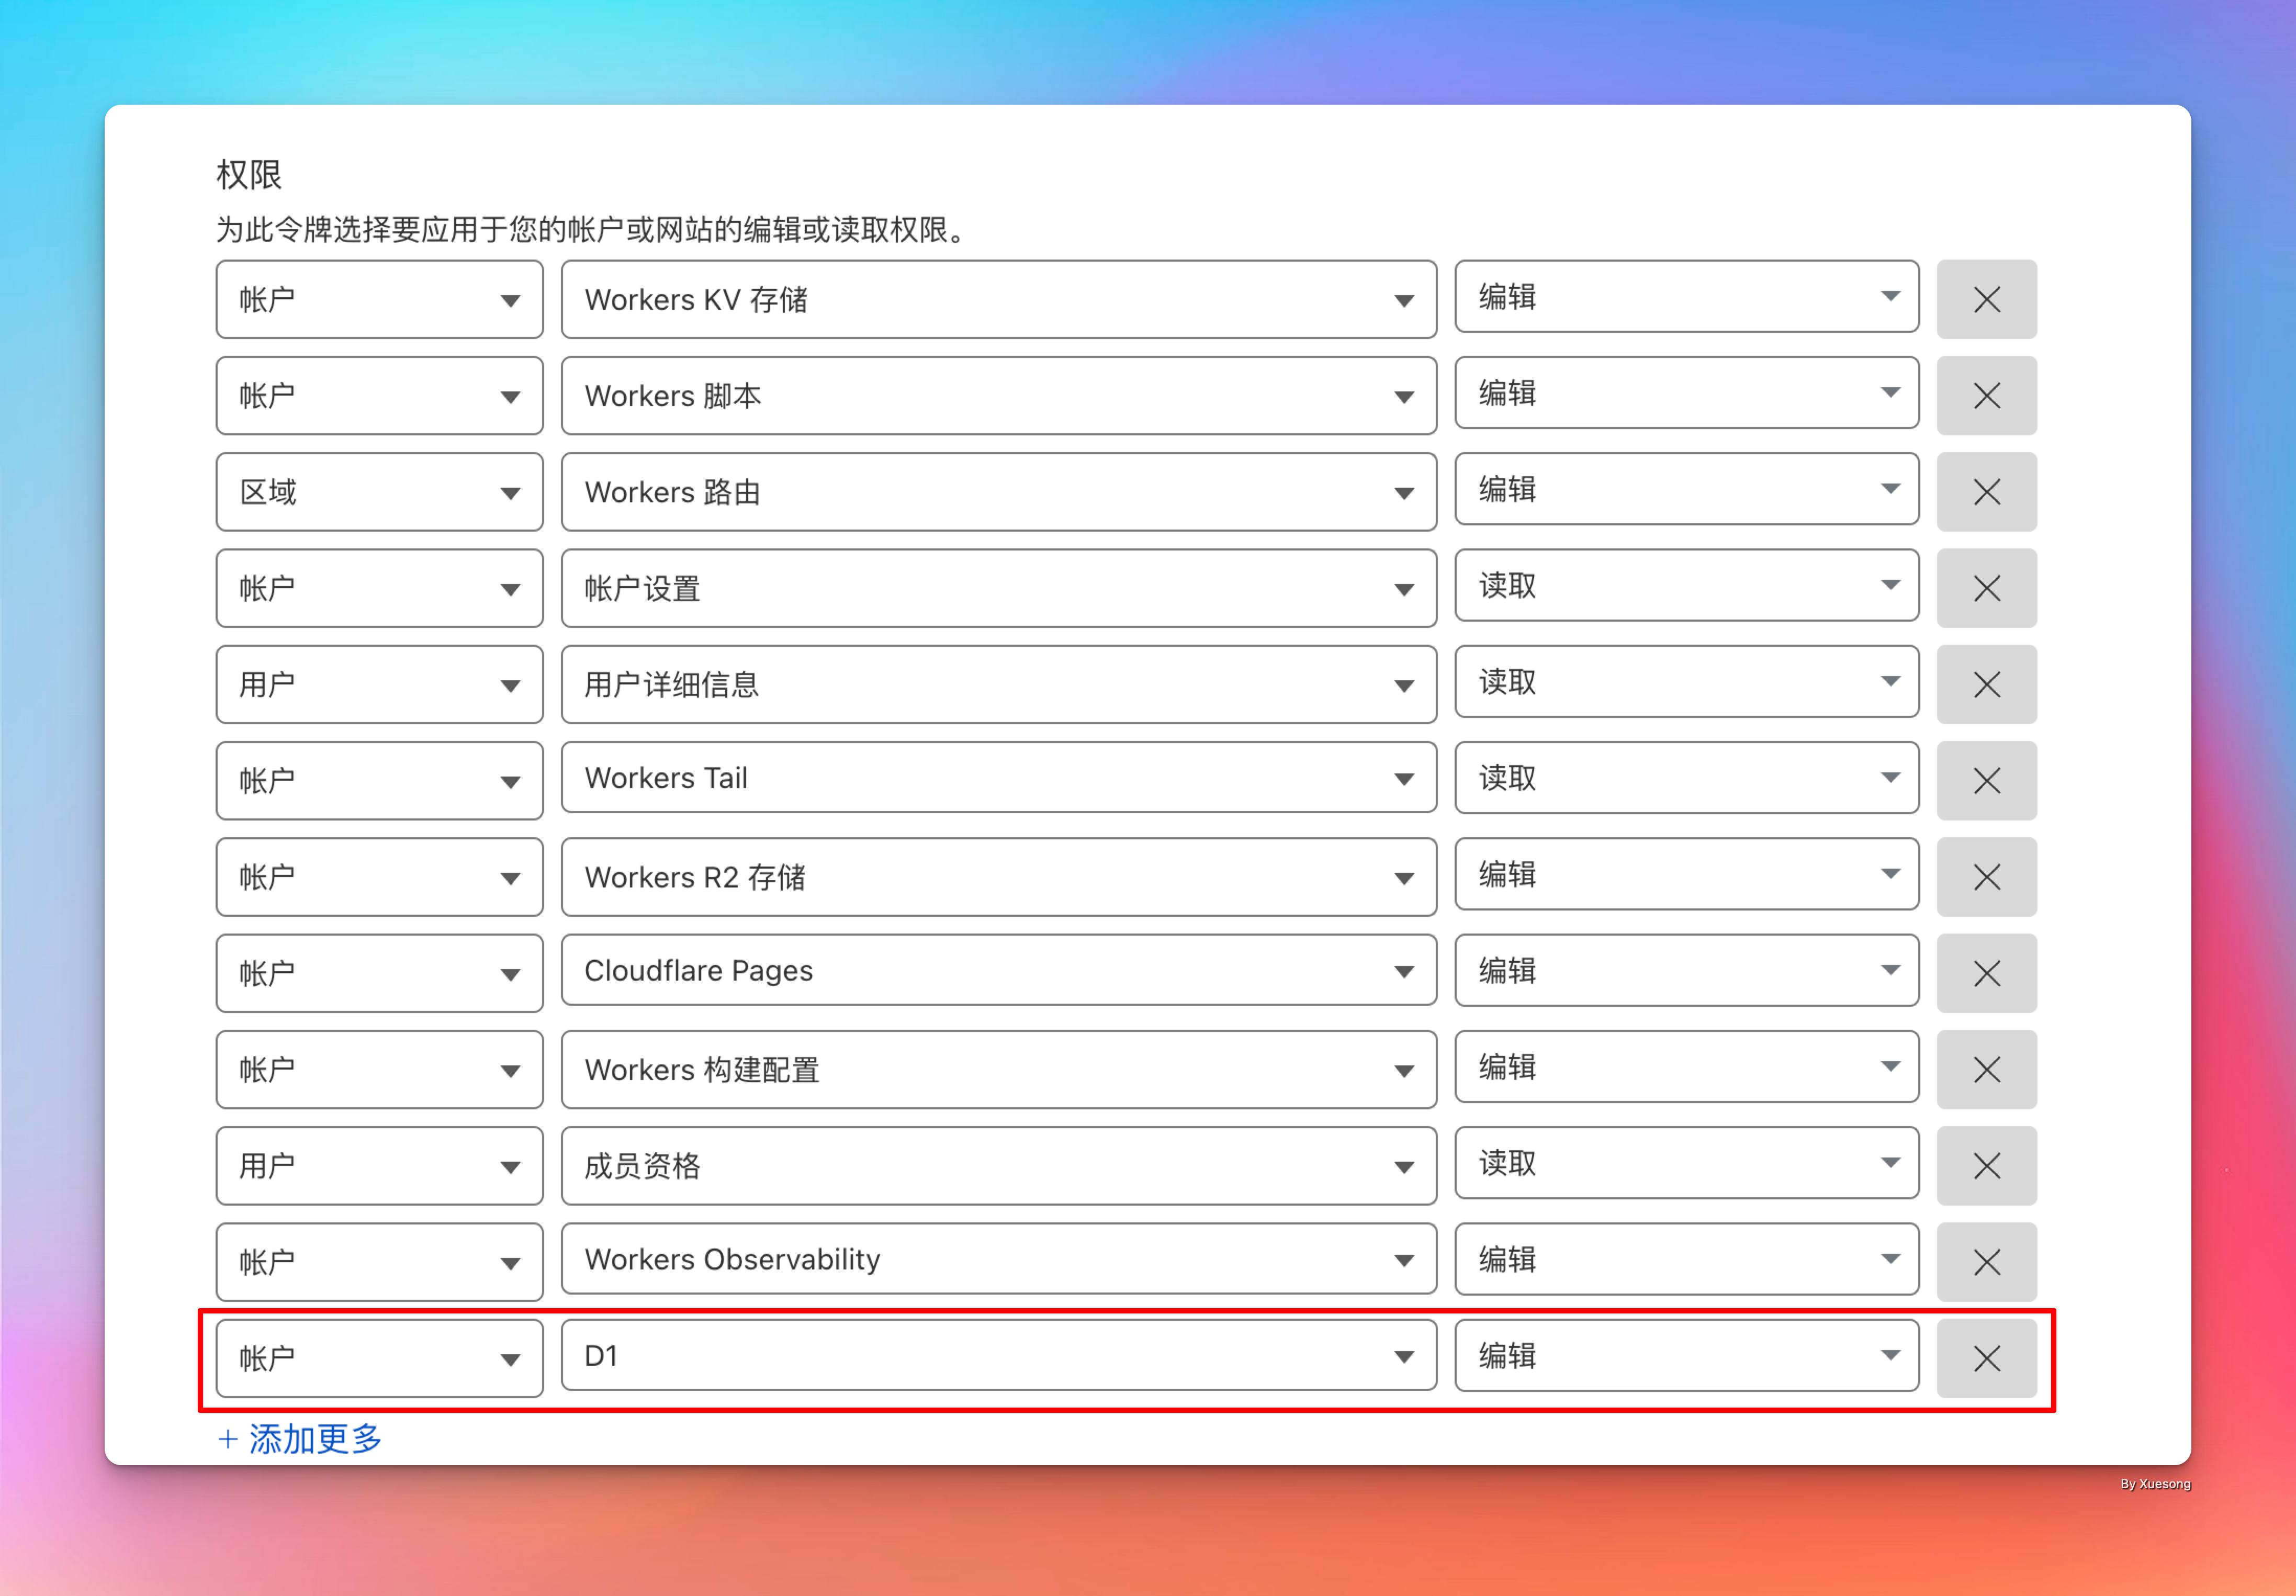Viewport: 2296px width, 1596px height.
Task: Open the 成员资格 permission dropdown
Action: 999,1165
